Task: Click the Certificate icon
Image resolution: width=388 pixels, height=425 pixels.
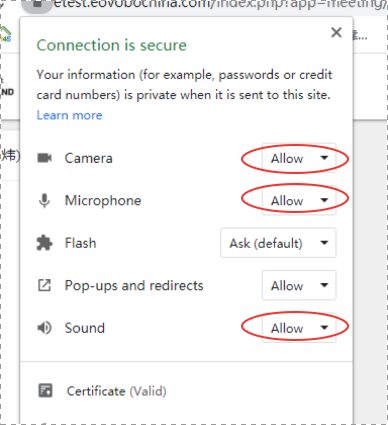Action: (45, 391)
